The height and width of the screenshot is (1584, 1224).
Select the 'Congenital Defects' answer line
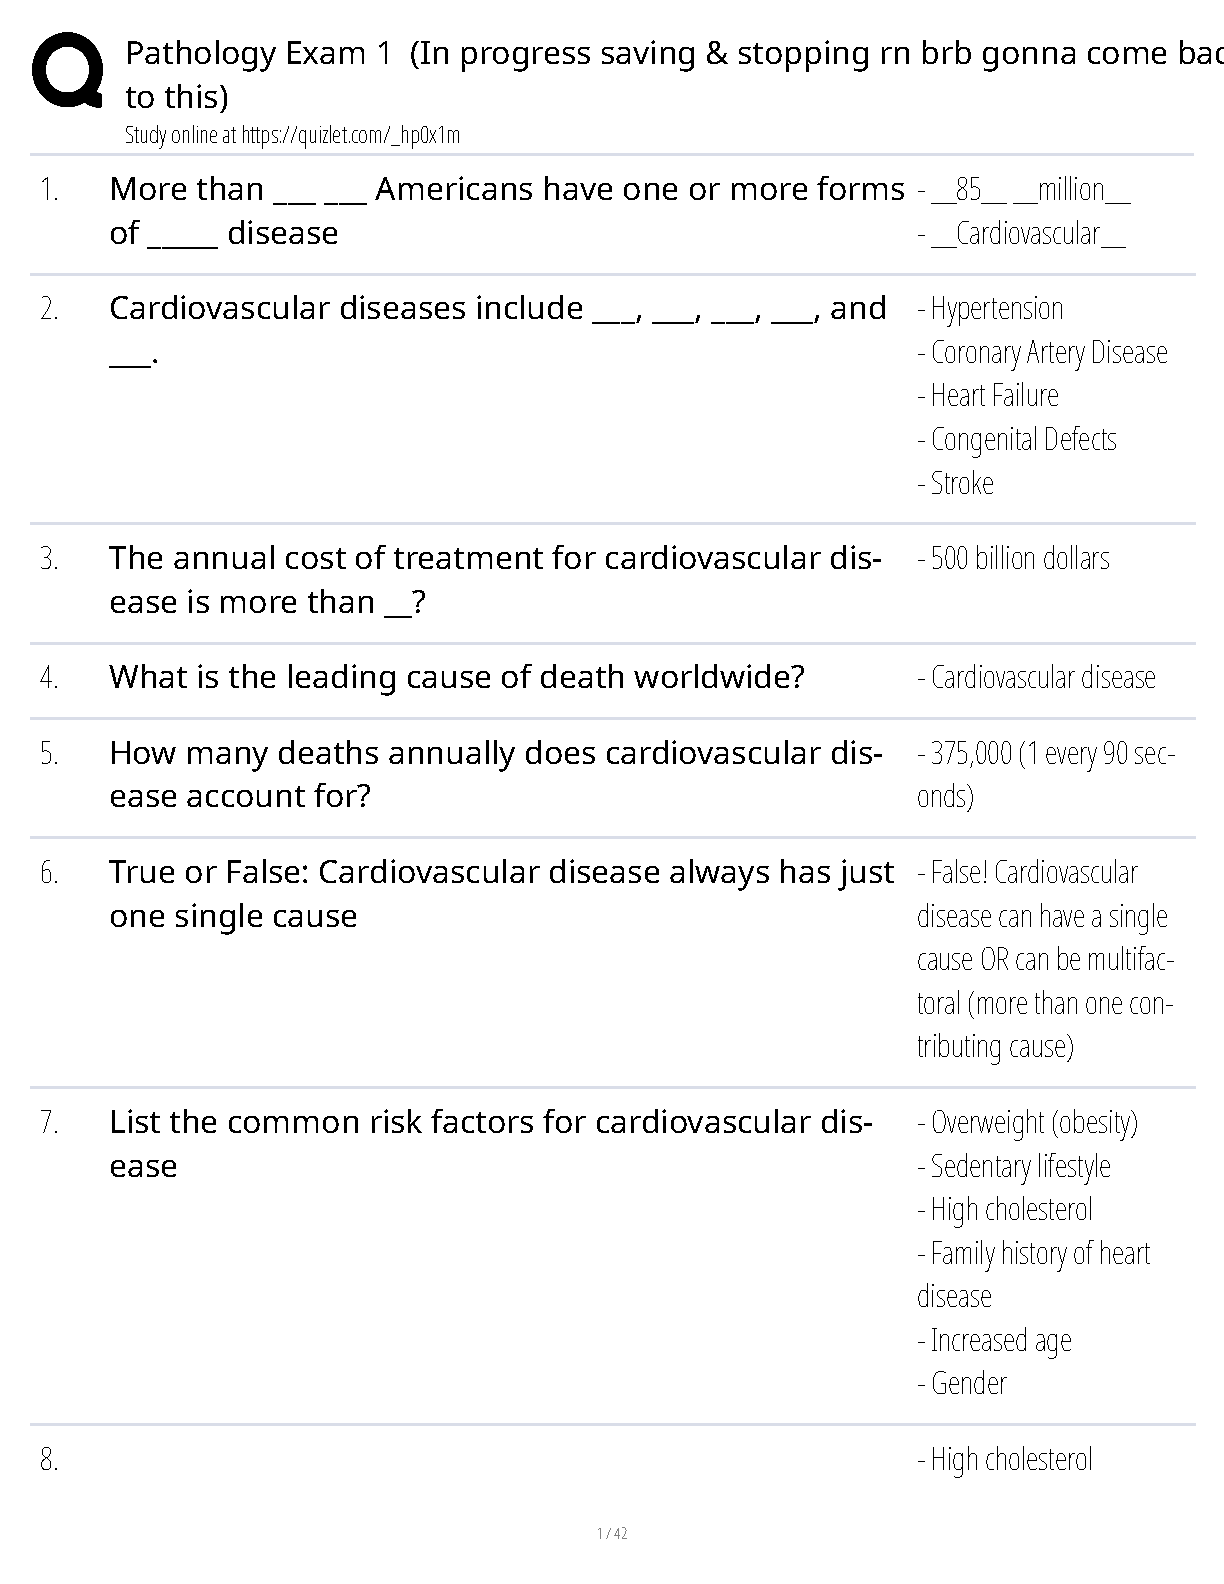(1016, 440)
